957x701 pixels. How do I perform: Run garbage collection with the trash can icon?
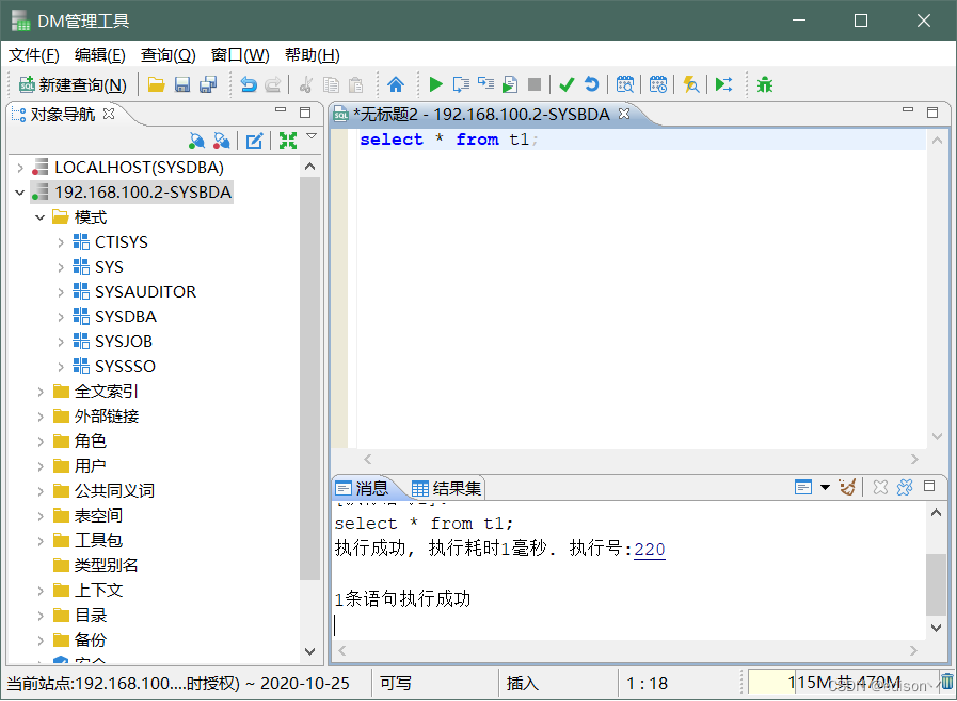point(947,681)
